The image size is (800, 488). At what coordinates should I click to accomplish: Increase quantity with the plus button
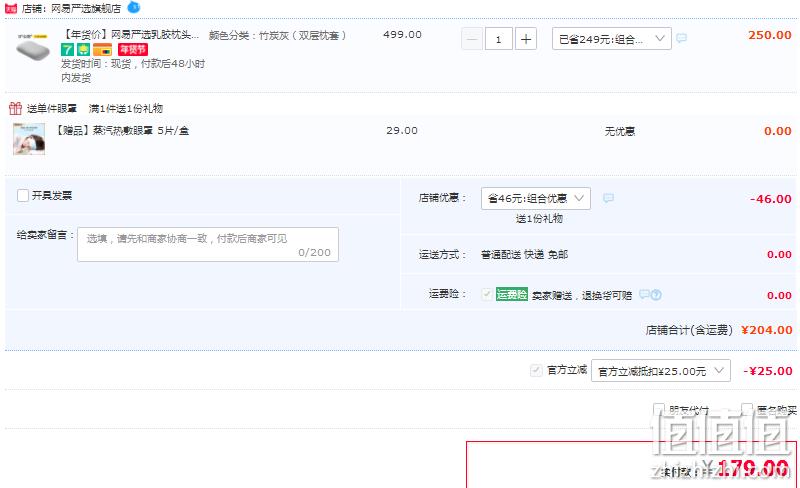click(x=526, y=39)
